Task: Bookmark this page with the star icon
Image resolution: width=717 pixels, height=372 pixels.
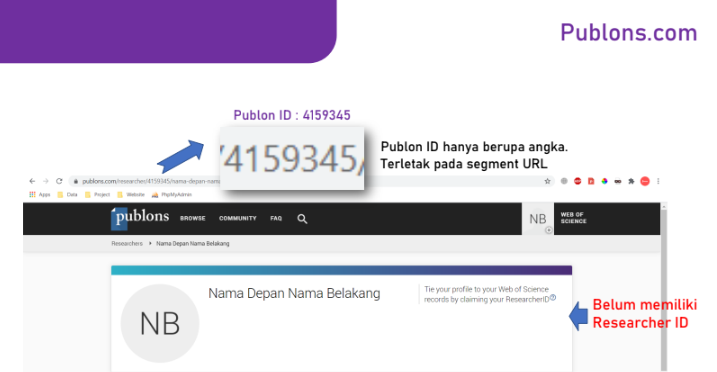Action: (x=547, y=181)
